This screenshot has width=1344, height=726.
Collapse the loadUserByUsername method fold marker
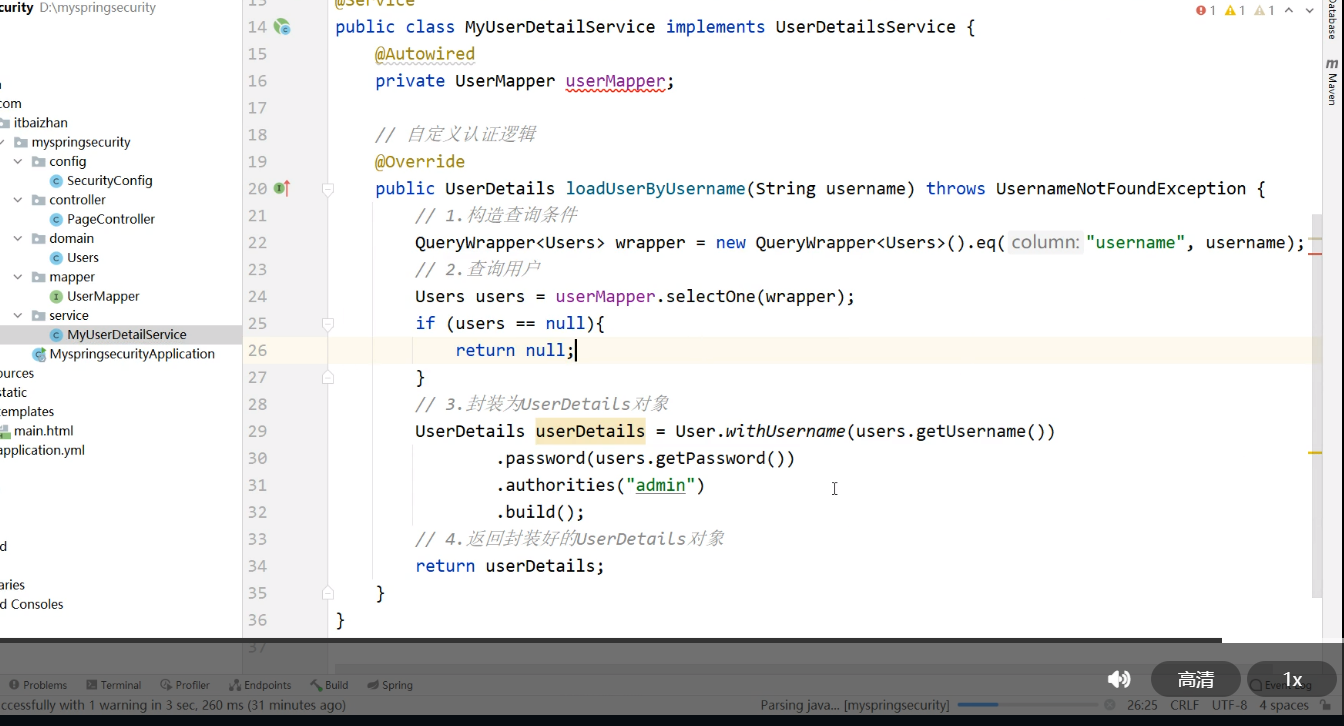click(327, 188)
